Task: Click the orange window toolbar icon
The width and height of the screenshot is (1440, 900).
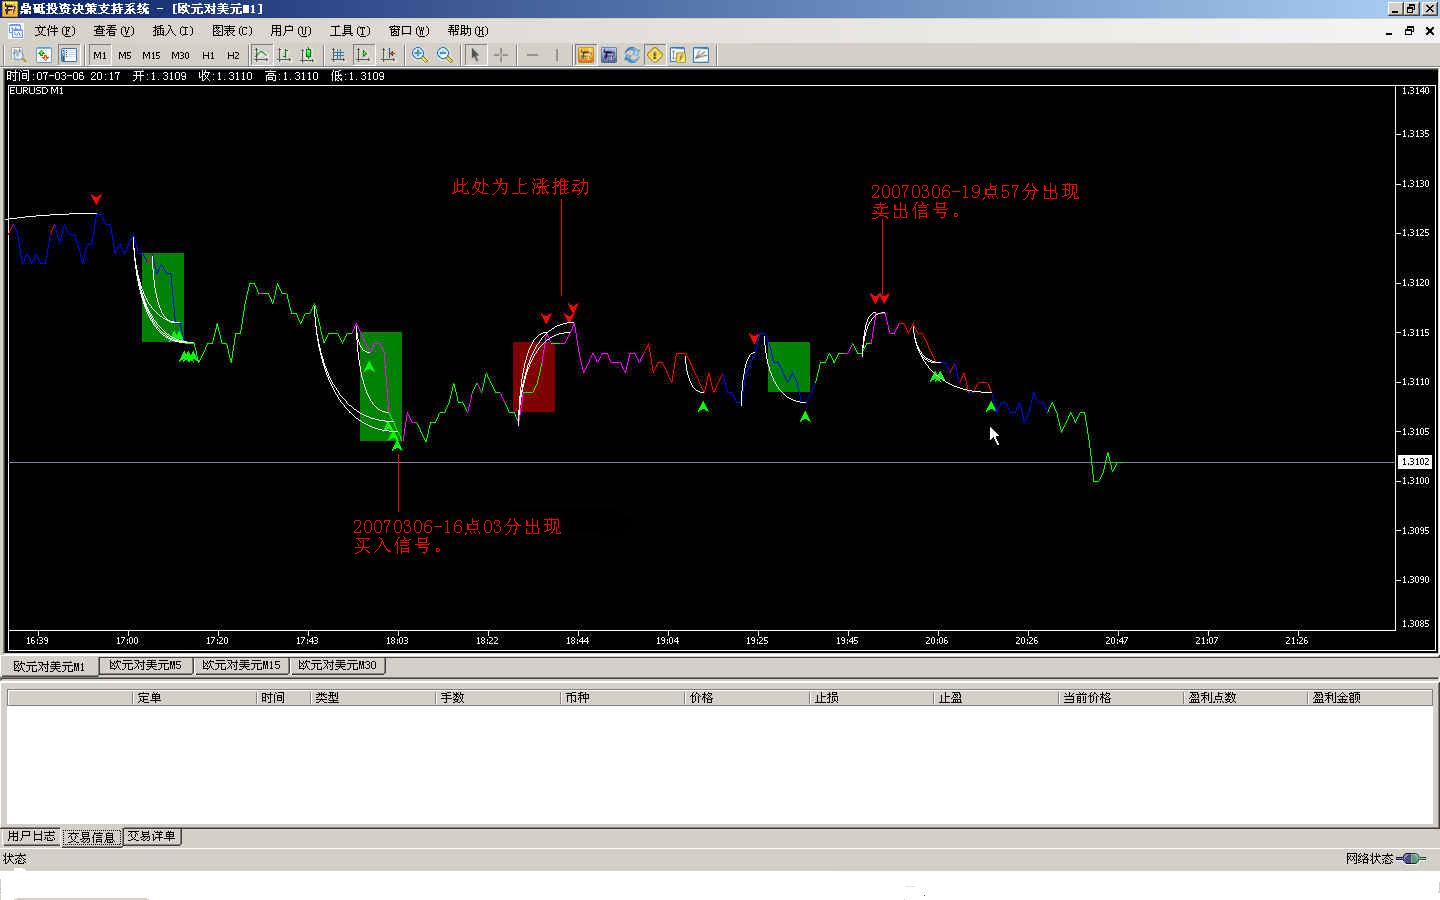Action: pos(586,55)
